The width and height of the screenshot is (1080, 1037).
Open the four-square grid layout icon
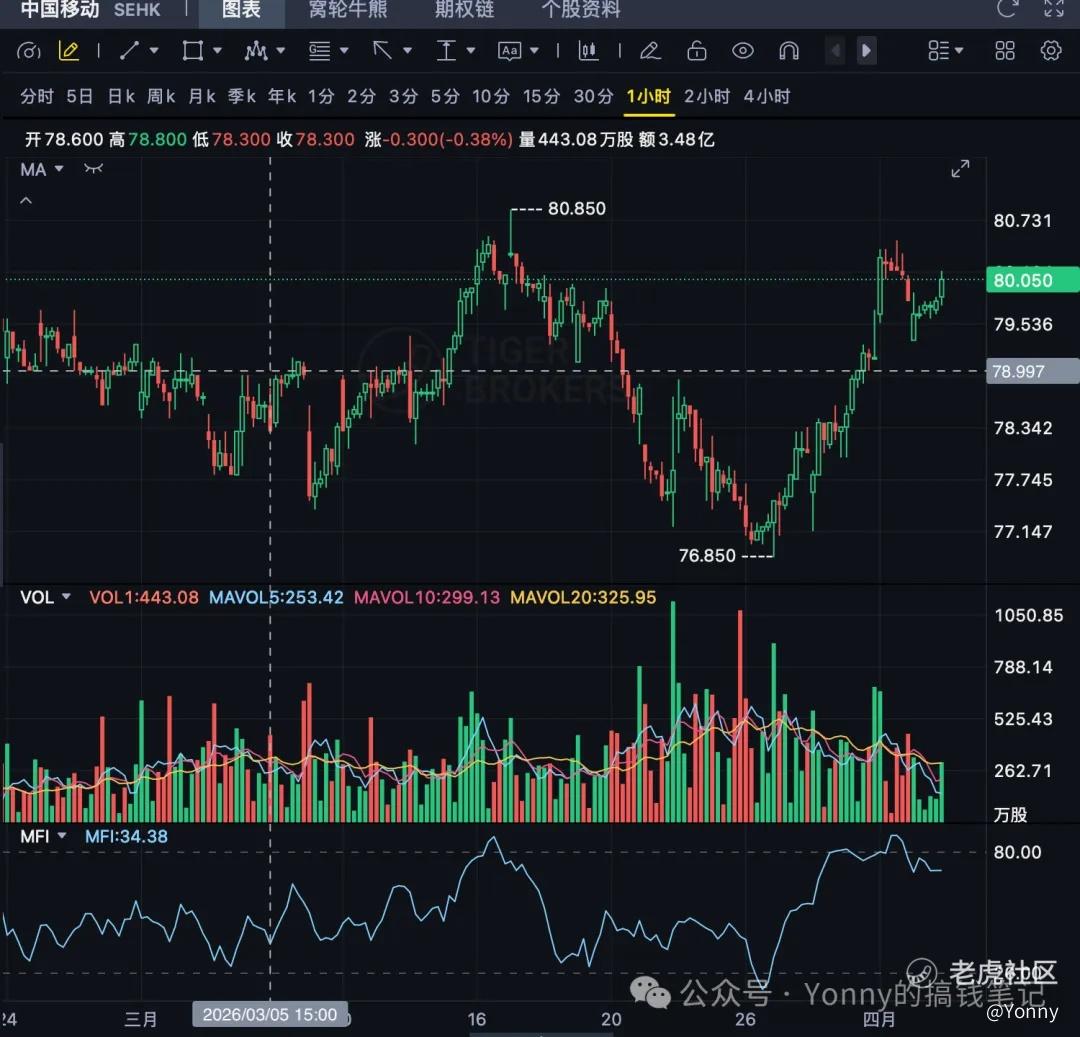point(1005,50)
